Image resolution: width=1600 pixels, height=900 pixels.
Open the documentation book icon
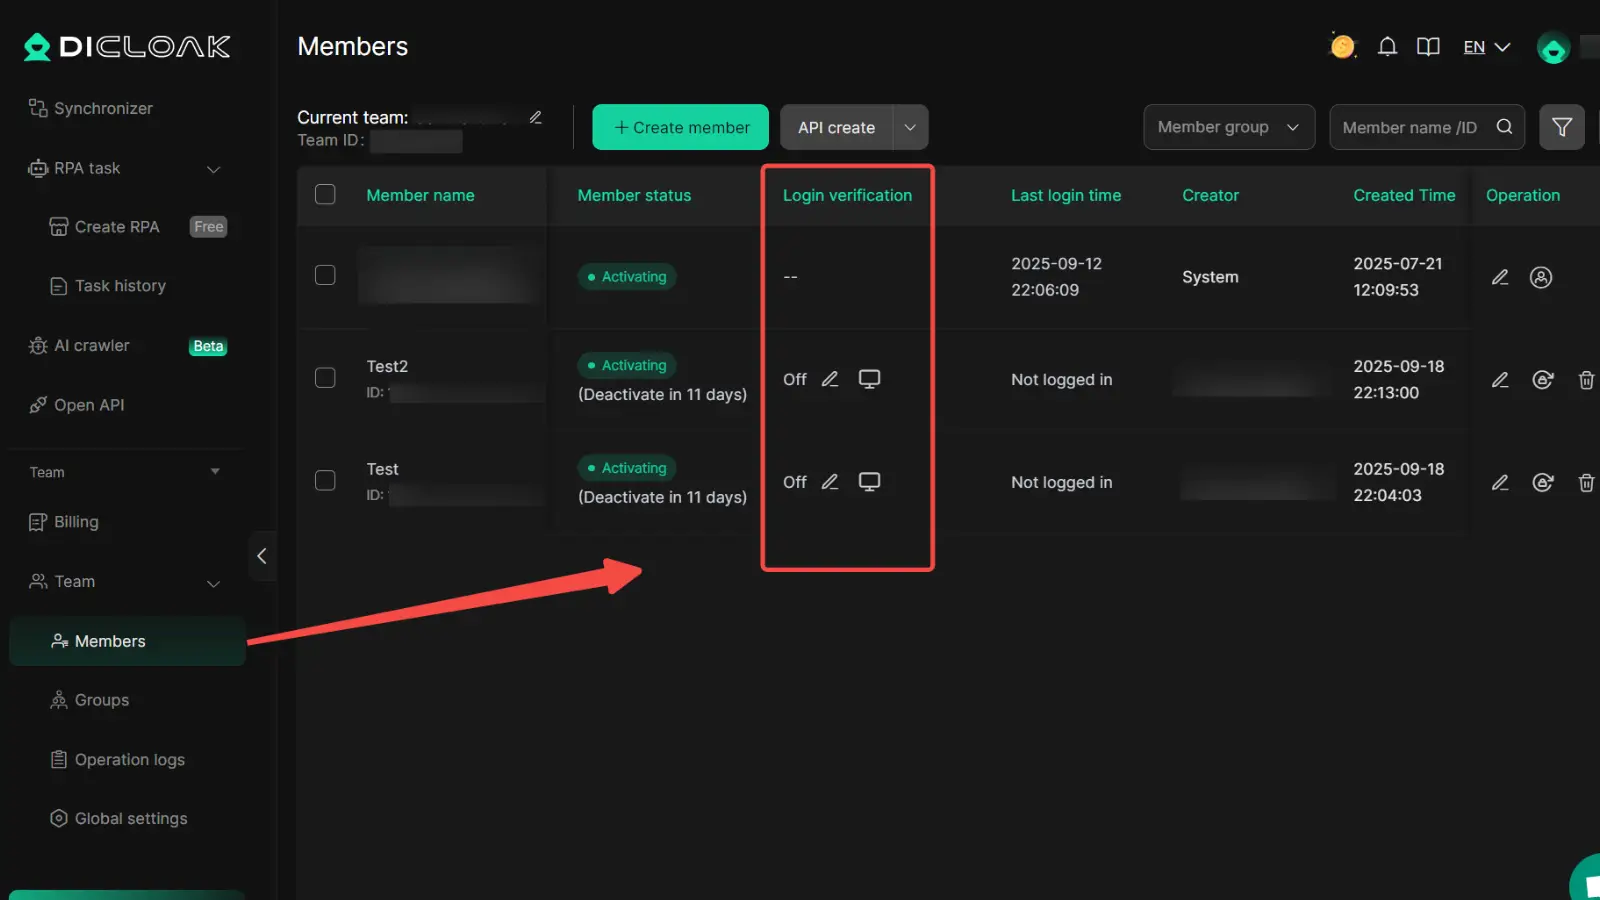pyautogui.click(x=1428, y=47)
